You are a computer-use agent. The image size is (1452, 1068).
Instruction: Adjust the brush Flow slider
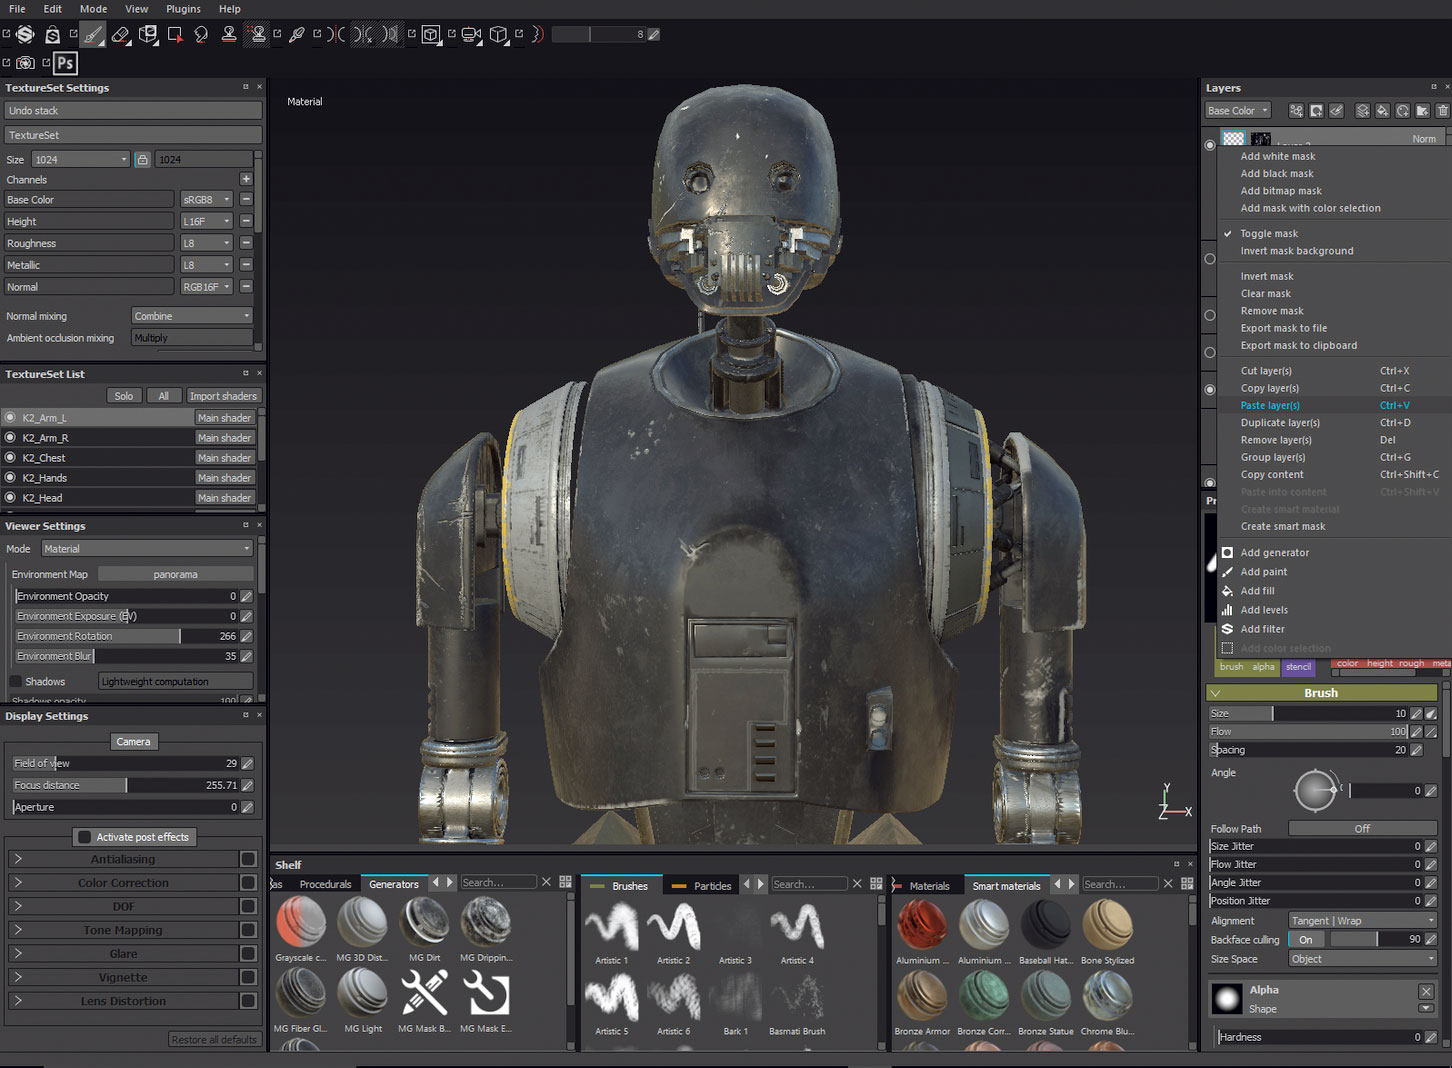[1308, 732]
